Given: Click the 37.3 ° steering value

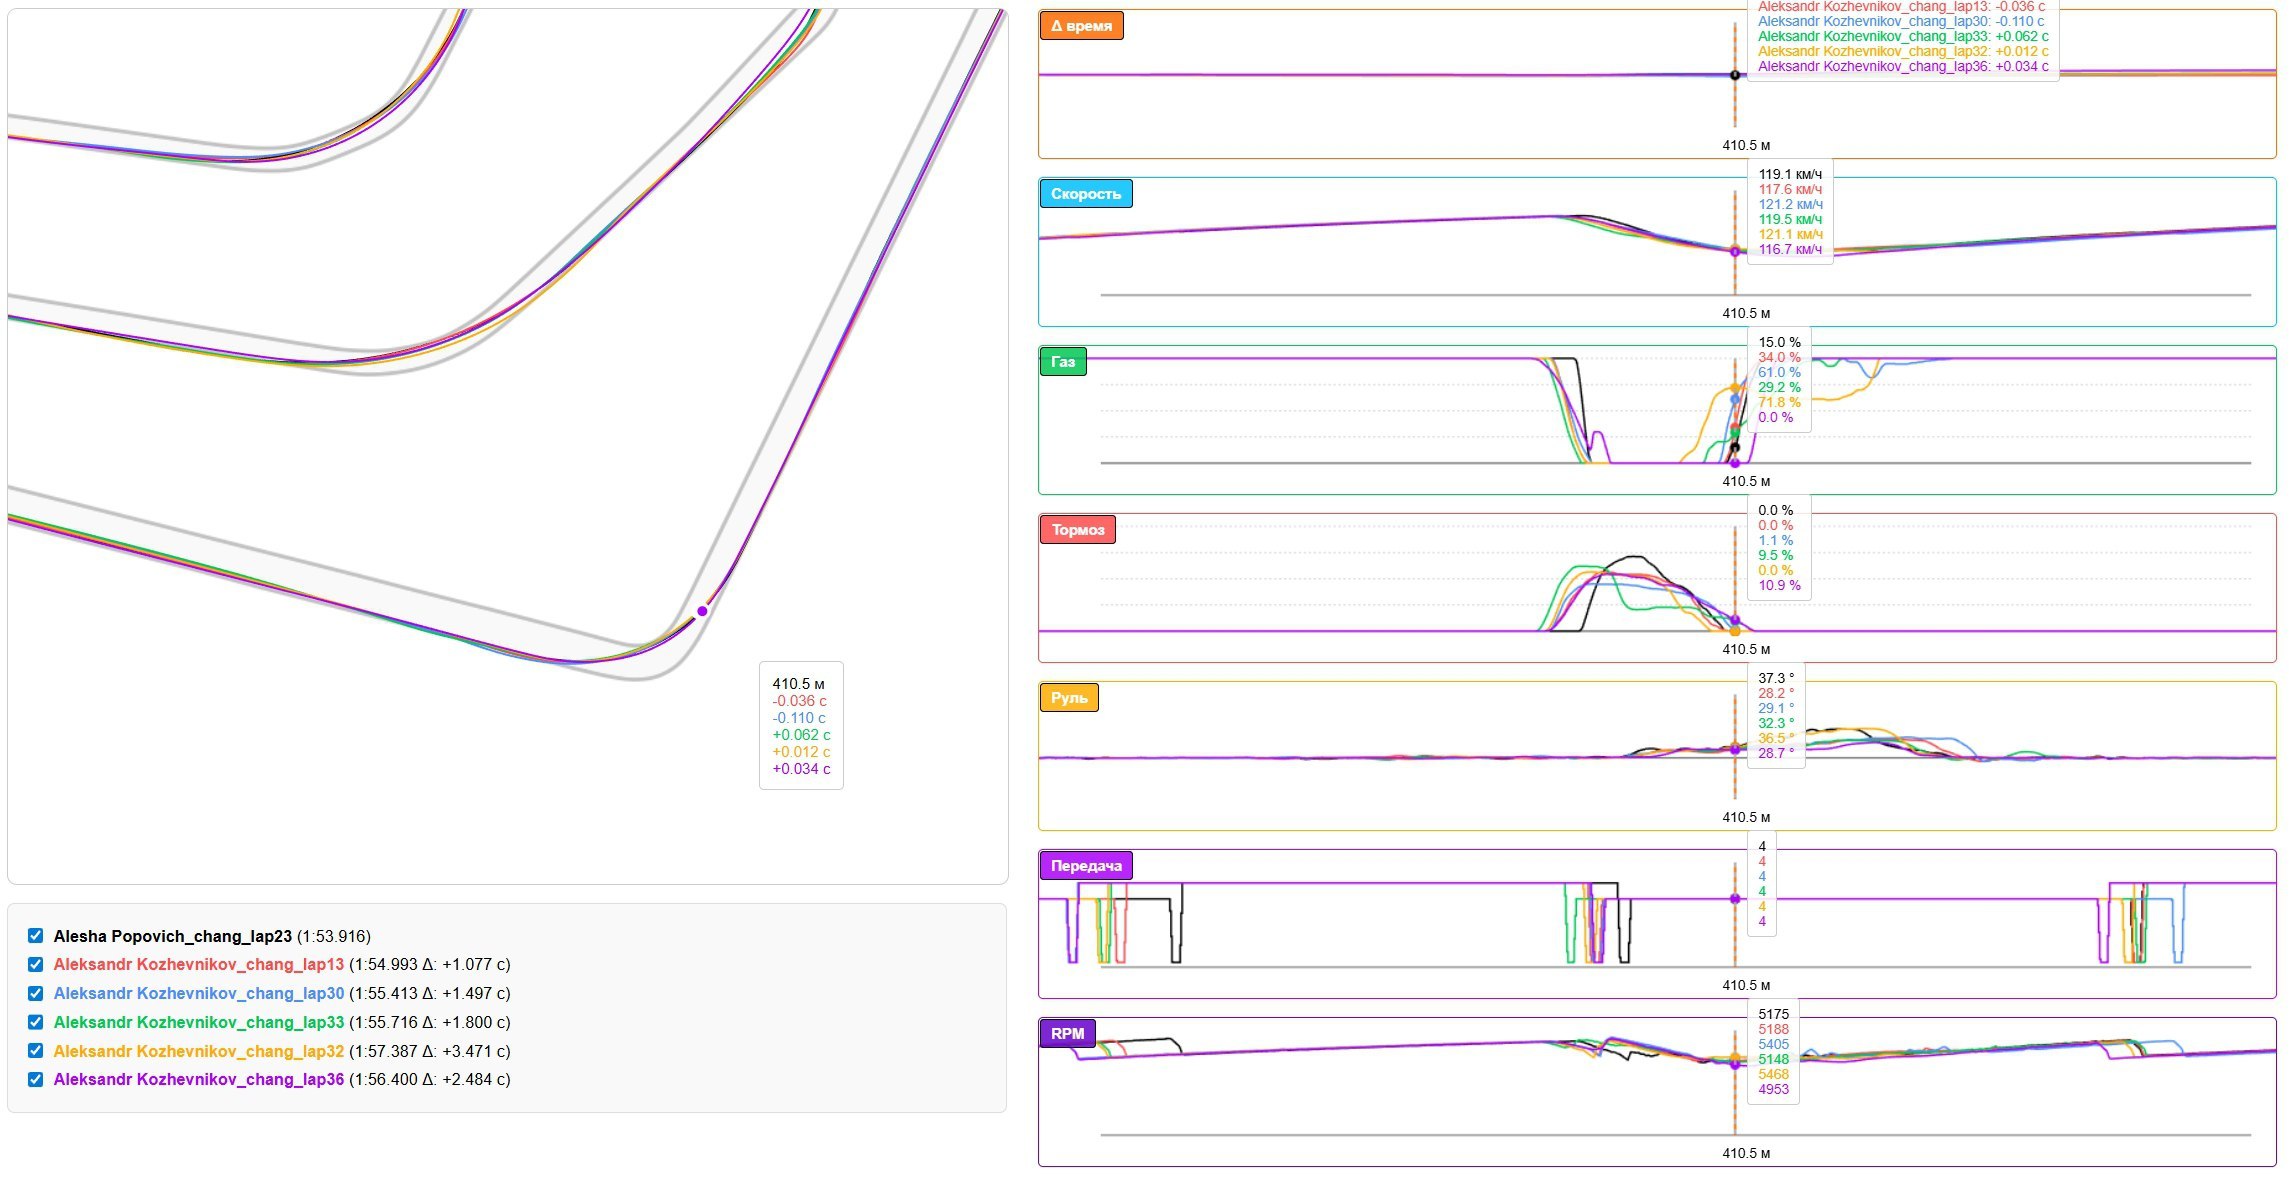Looking at the screenshot, I should 1776,678.
